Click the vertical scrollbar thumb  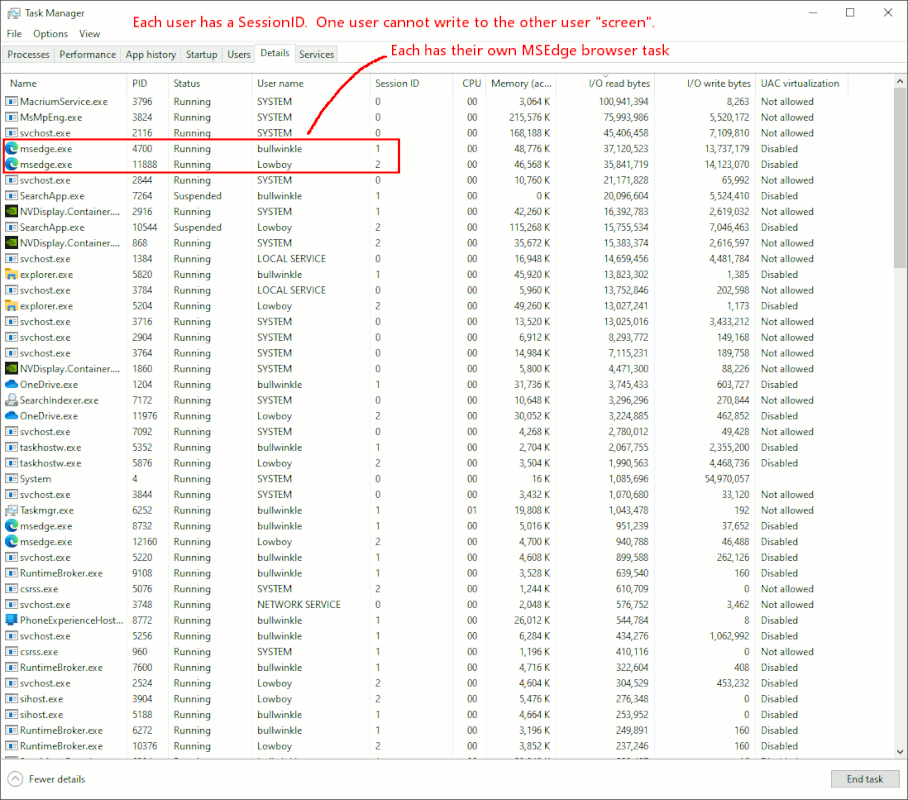click(900, 178)
